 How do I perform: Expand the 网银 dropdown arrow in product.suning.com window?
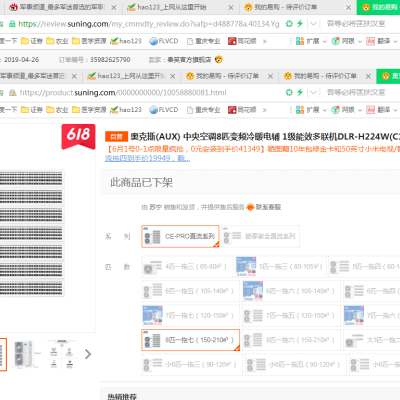pos(360,110)
